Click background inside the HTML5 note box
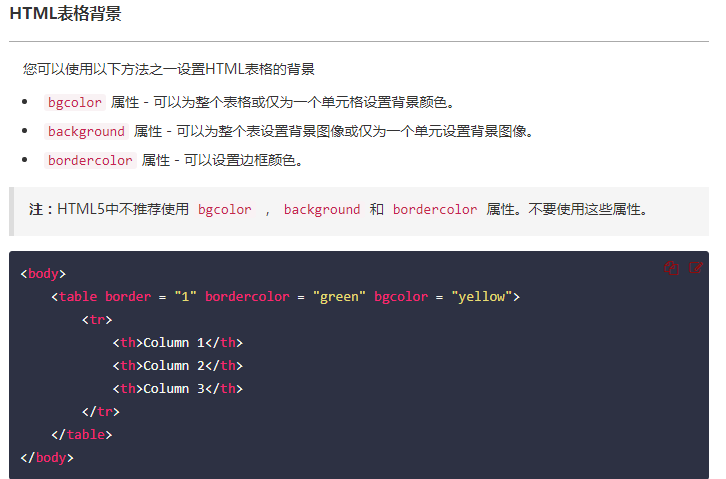 coord(322,210)
